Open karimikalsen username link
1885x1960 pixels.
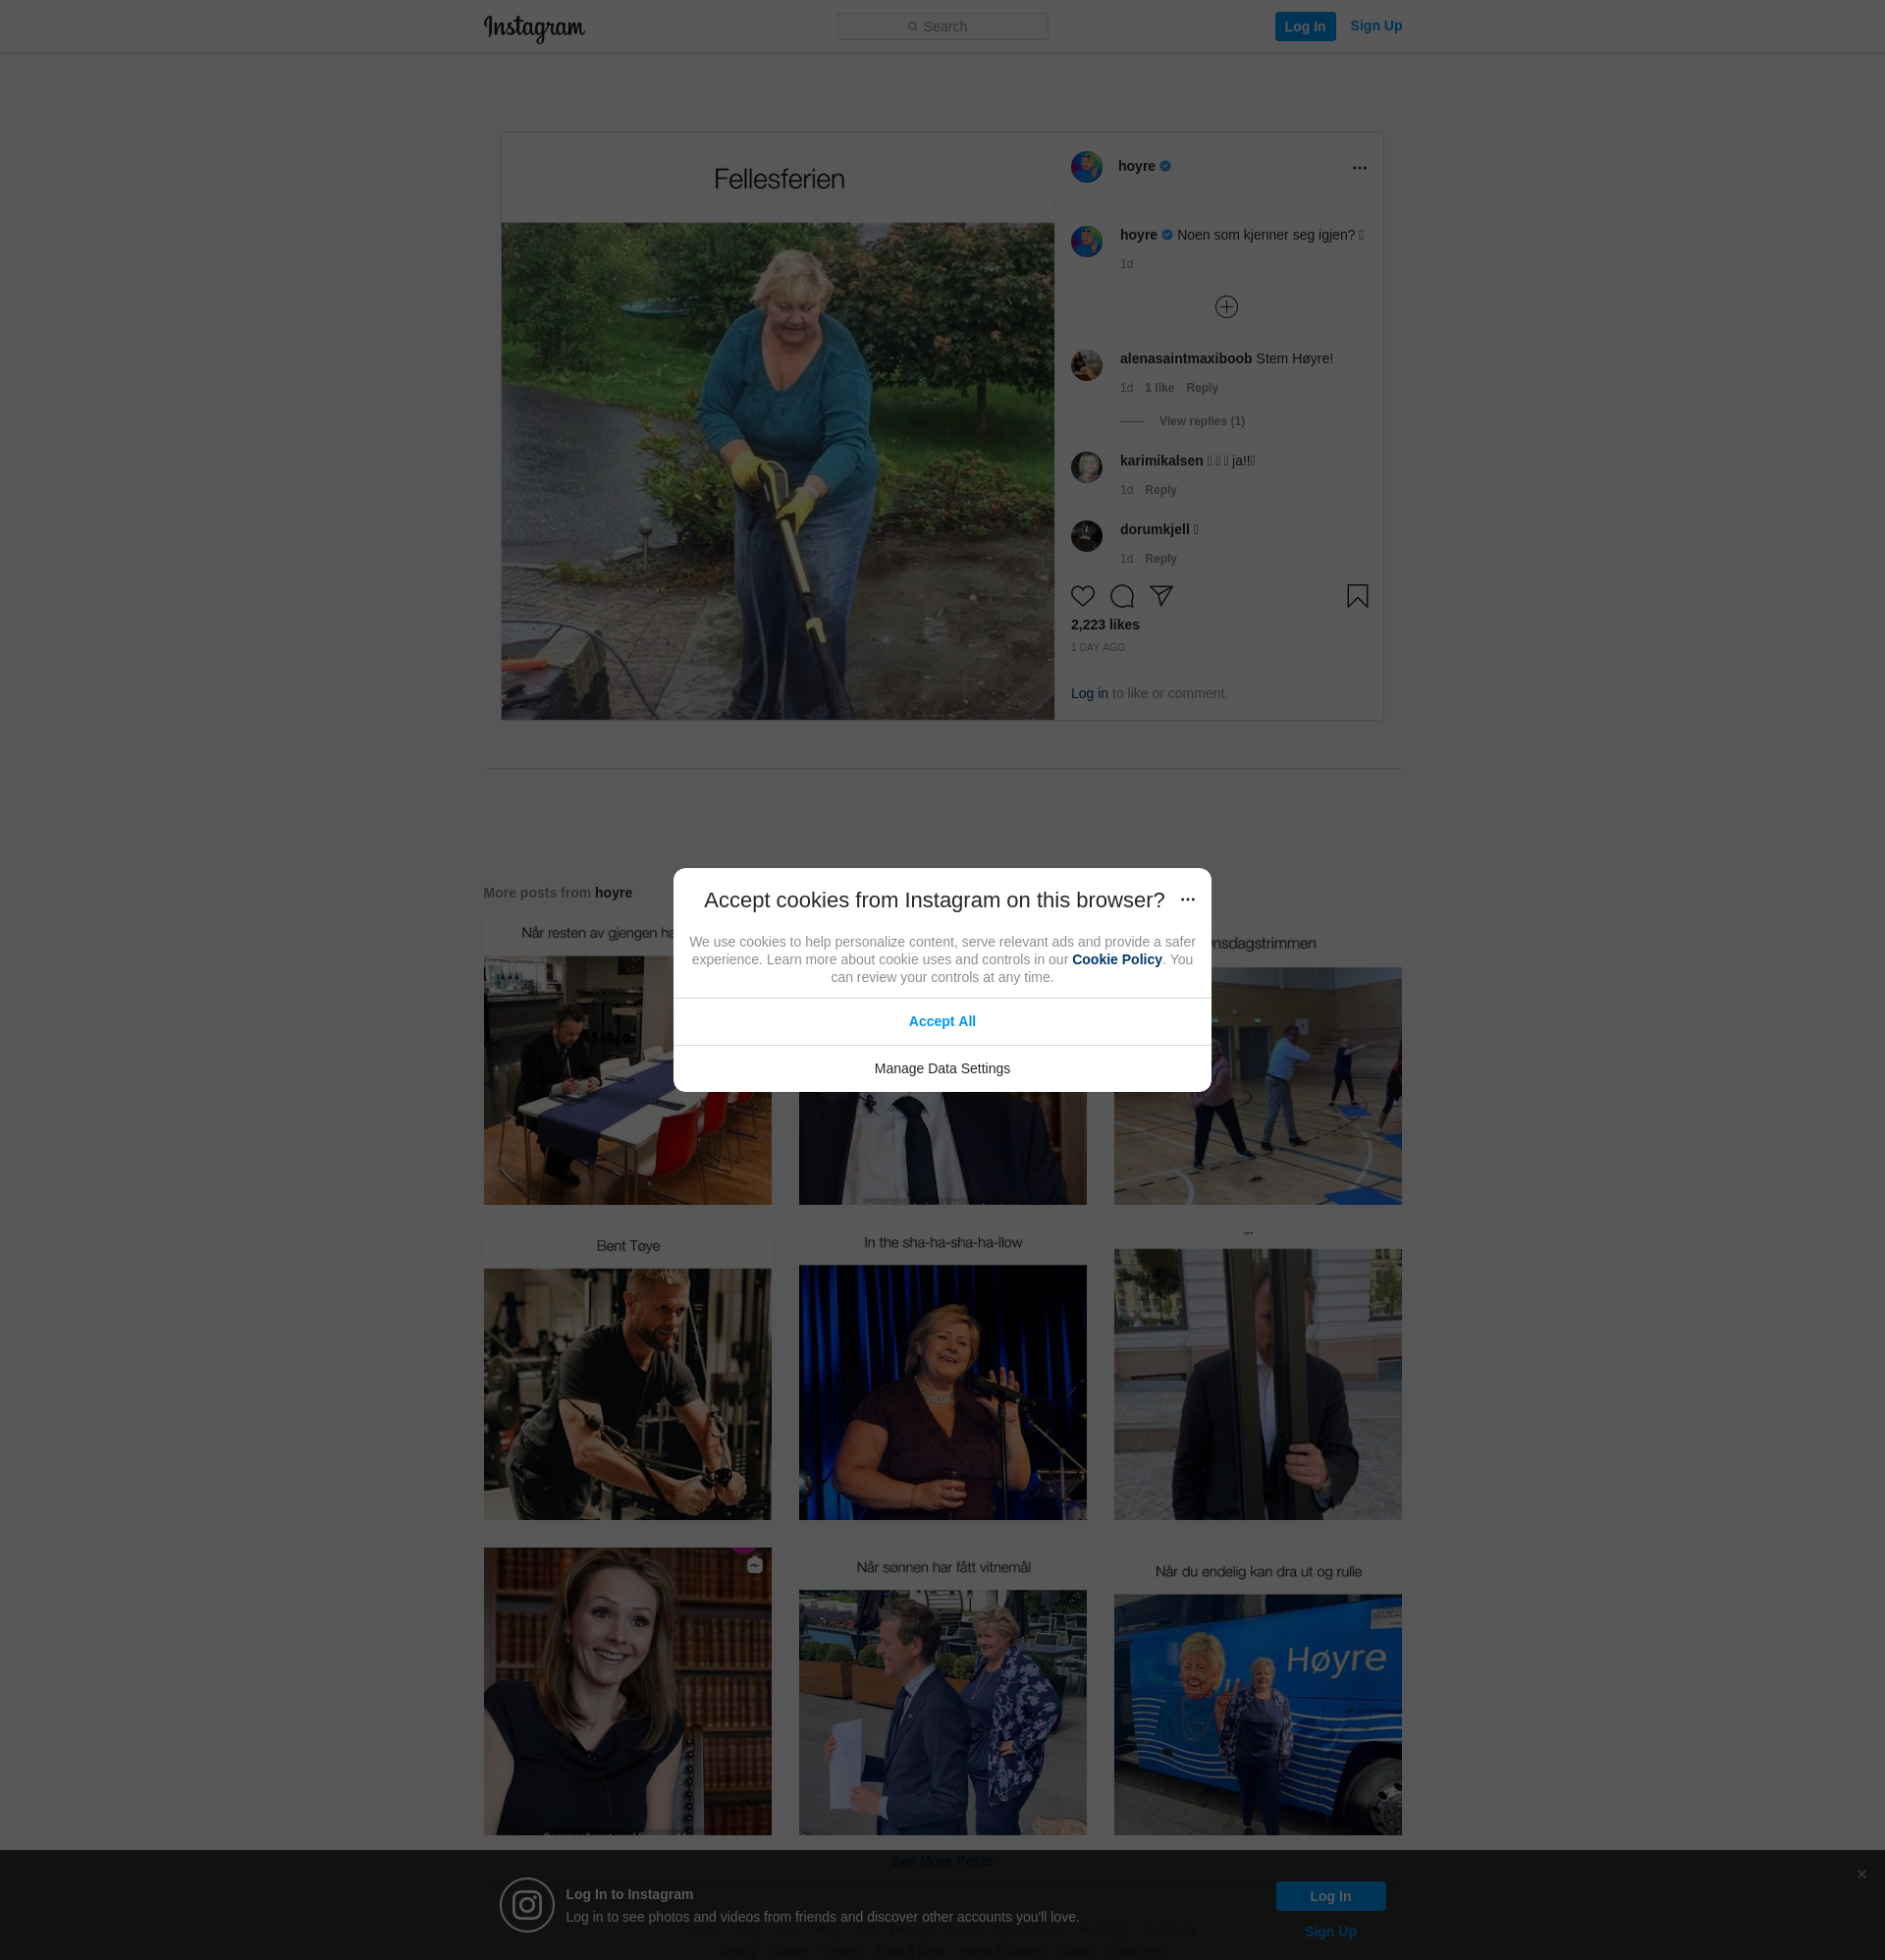[x=1161, y=460]
